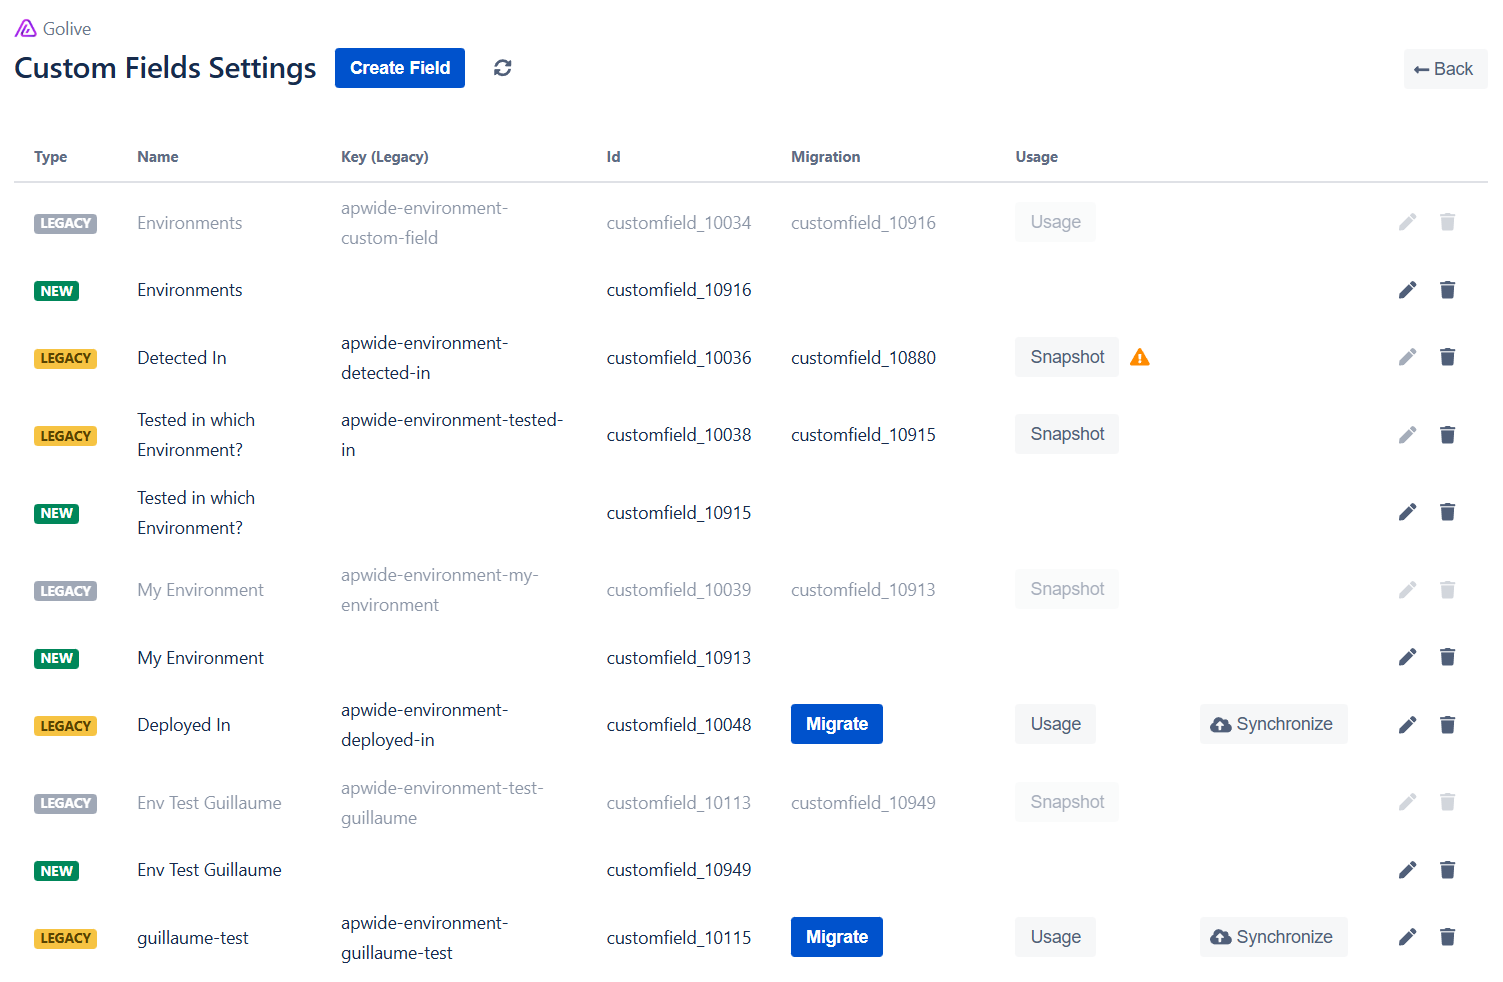Edit the NEW Environments field with pencil icon
Viewport: 1503px width, 982px height.
pyautogui.click(x=1407, y=290)
